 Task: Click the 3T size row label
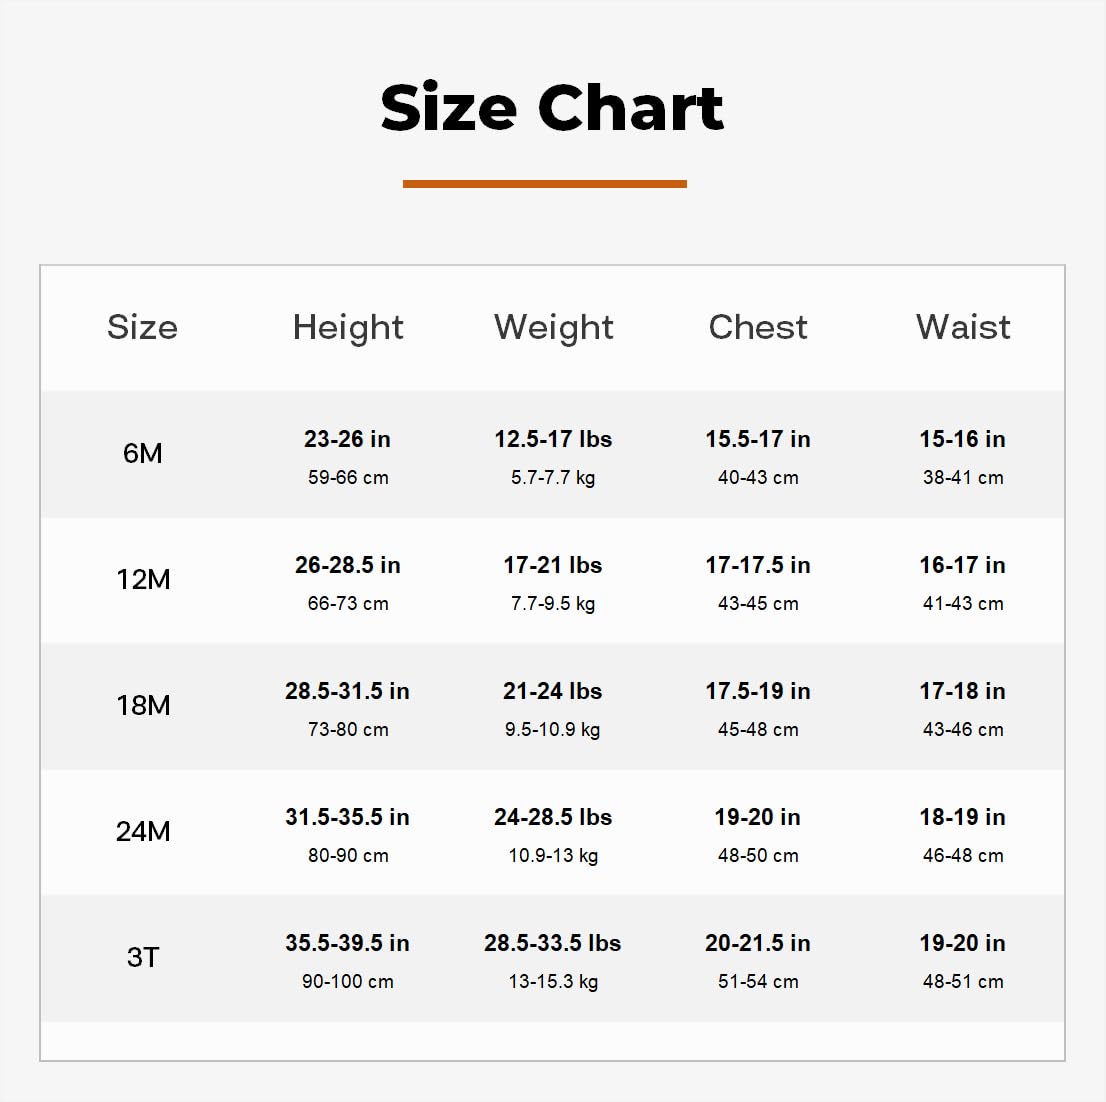pyautogui.click(x=143, y=957)
